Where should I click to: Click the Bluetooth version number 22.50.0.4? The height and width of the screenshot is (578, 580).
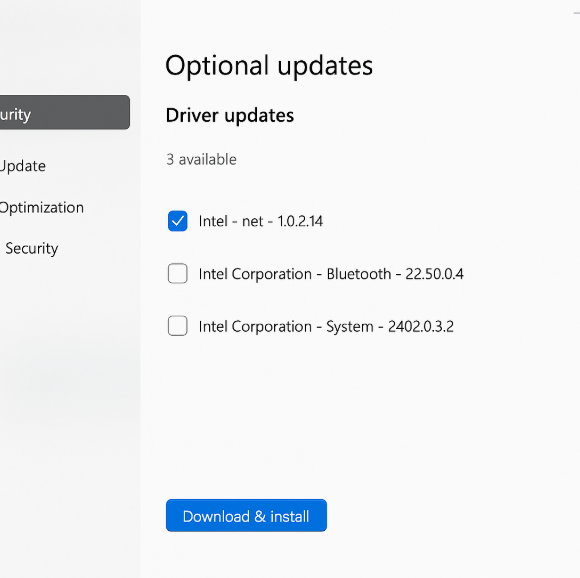(435, 274)
